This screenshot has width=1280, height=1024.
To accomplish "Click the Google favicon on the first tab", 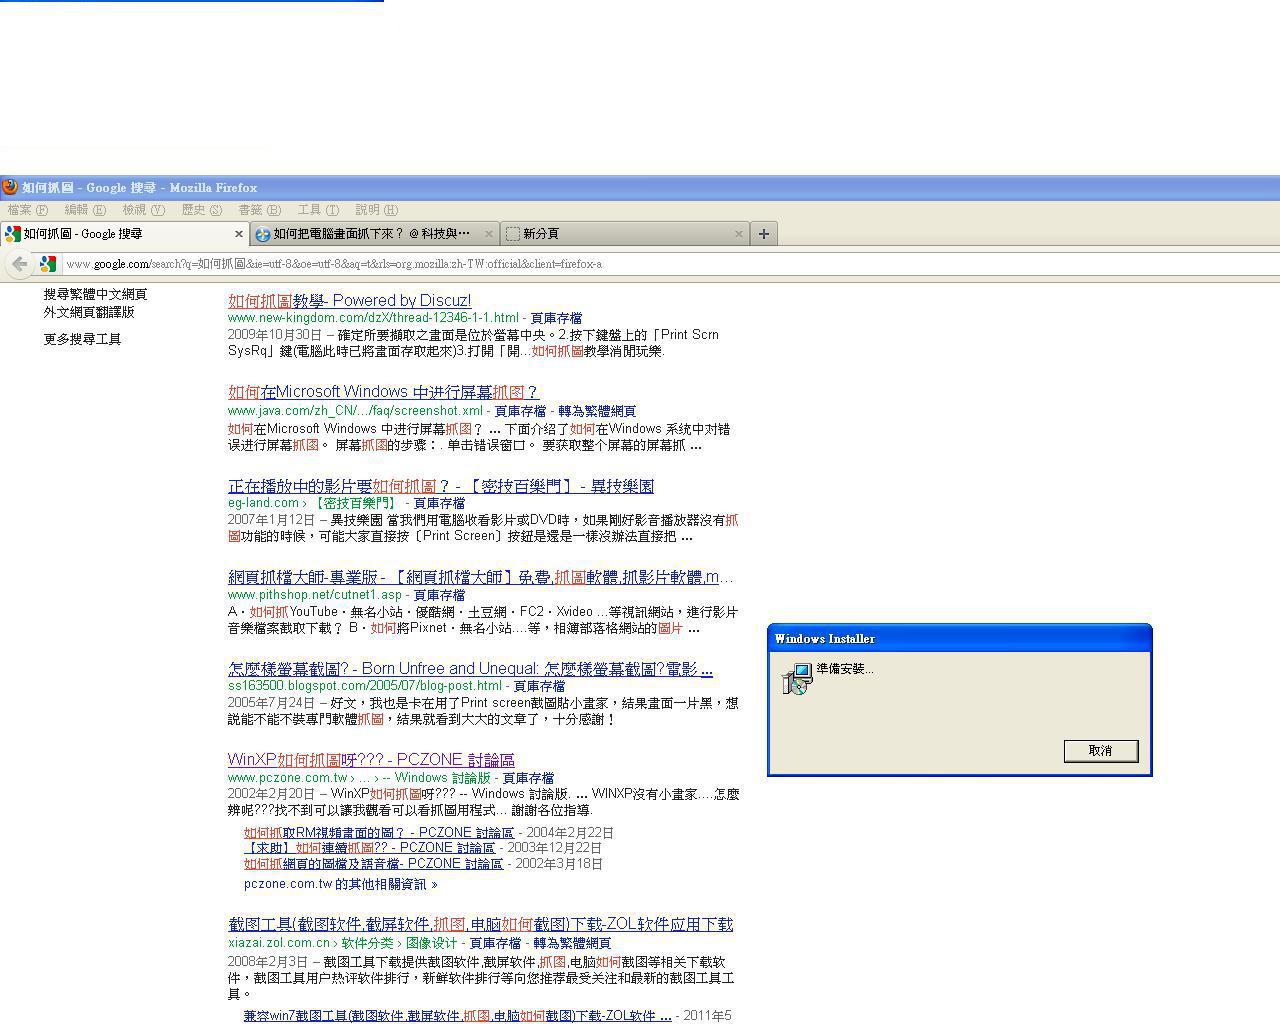I will click(x=13, y=234).
